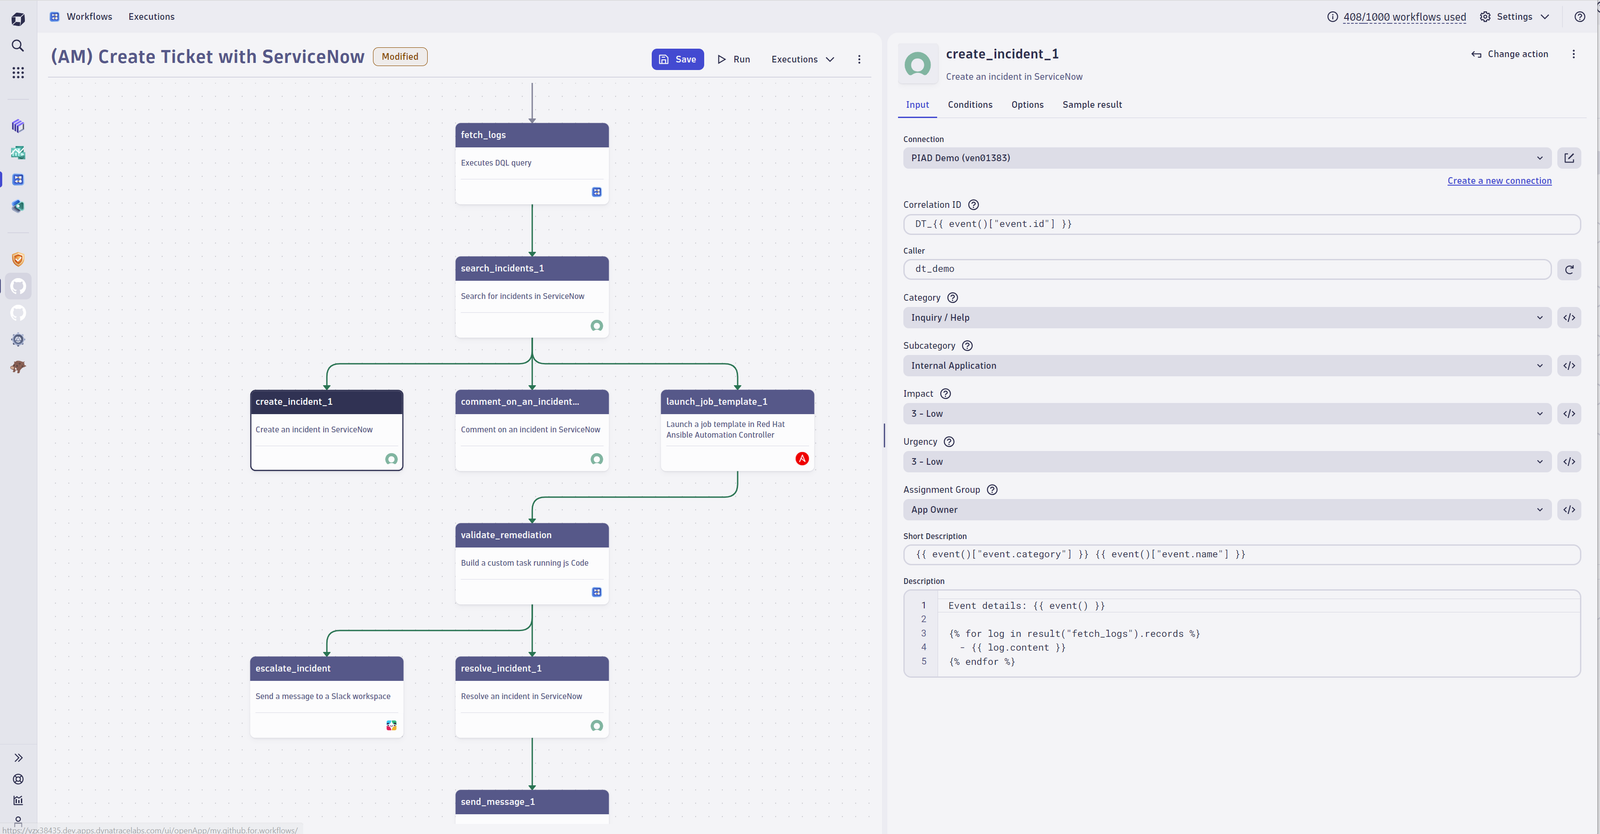This screenshot has height=834, width=1600.
Task: Click the Correlation ID input field
Action: coord(1241,224)
